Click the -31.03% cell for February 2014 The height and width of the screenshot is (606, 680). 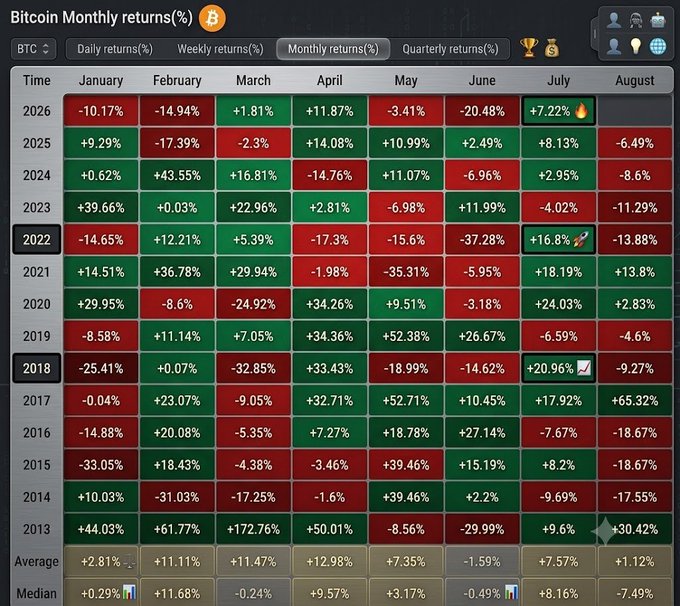point(177,497)
